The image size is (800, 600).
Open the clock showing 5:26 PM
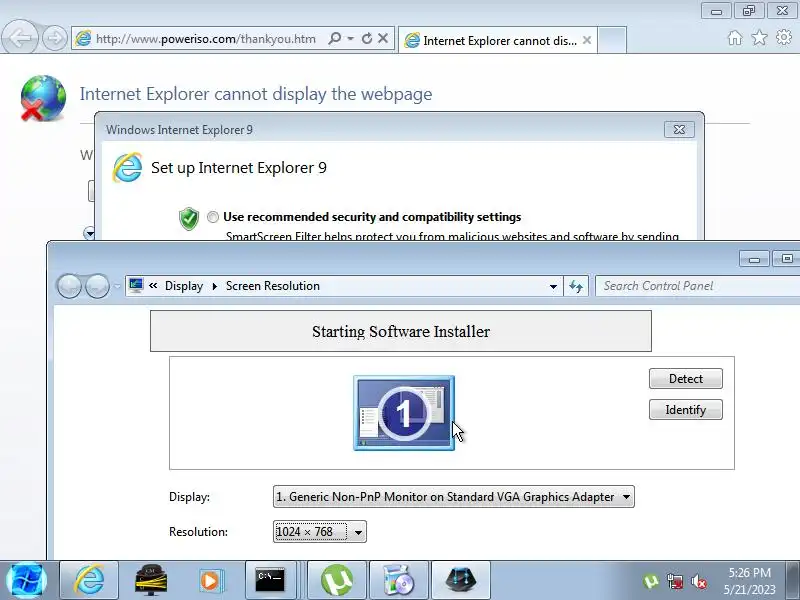coord(749,581)
